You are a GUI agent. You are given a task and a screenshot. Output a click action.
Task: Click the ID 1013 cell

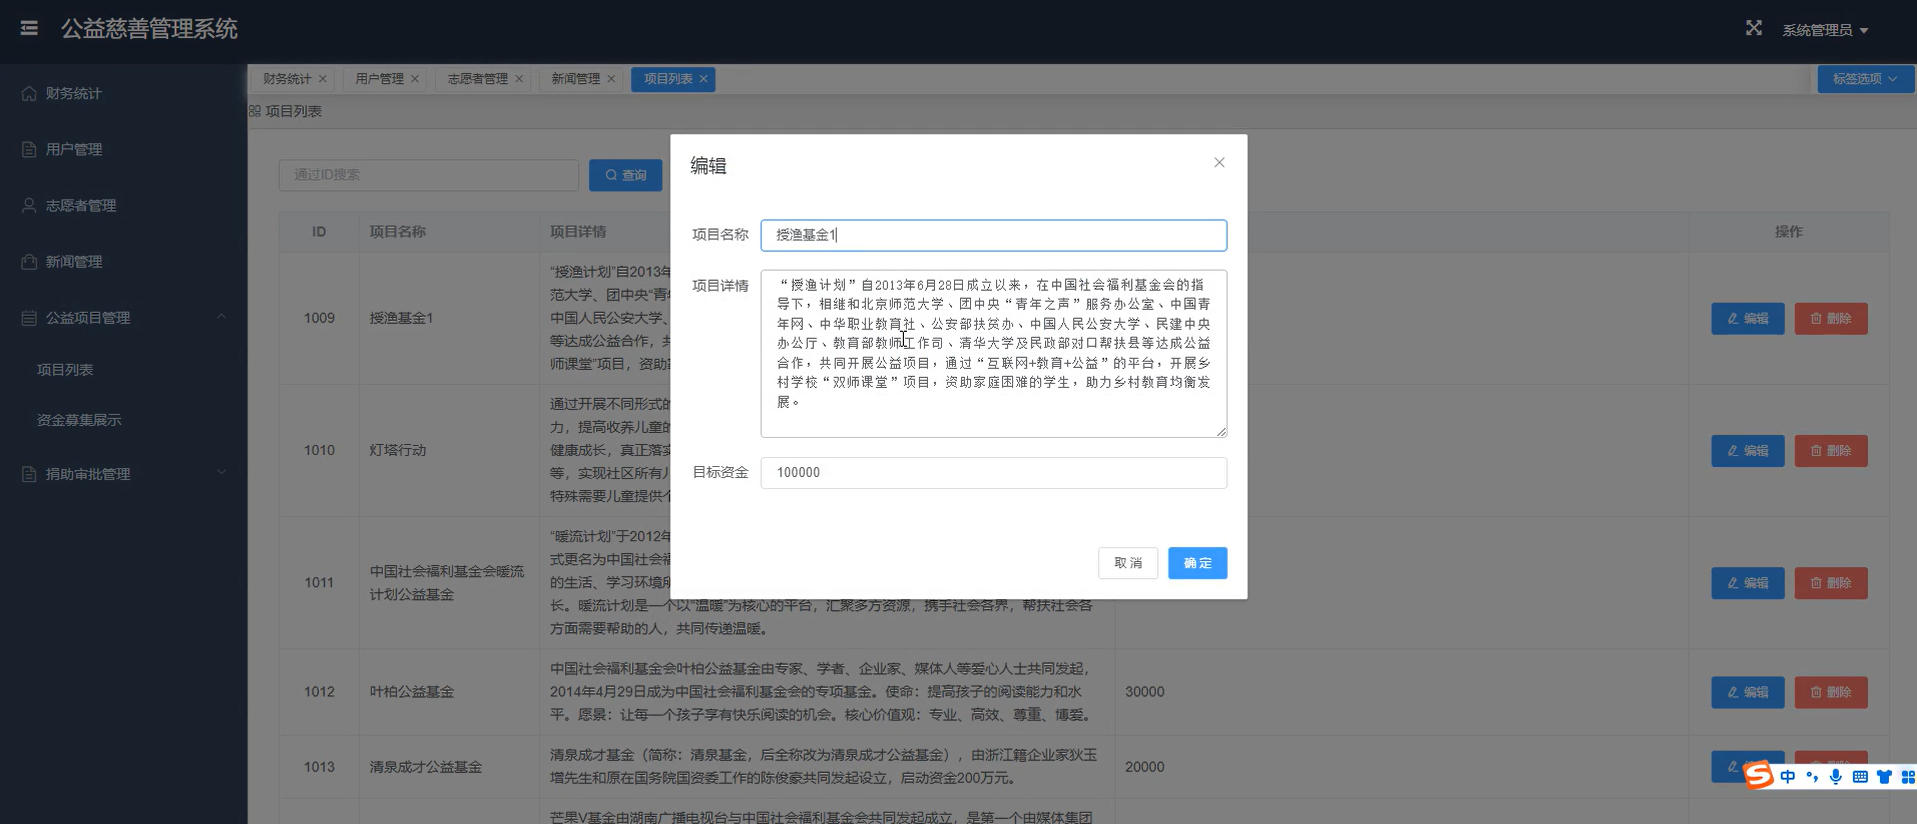coord(319,767)
